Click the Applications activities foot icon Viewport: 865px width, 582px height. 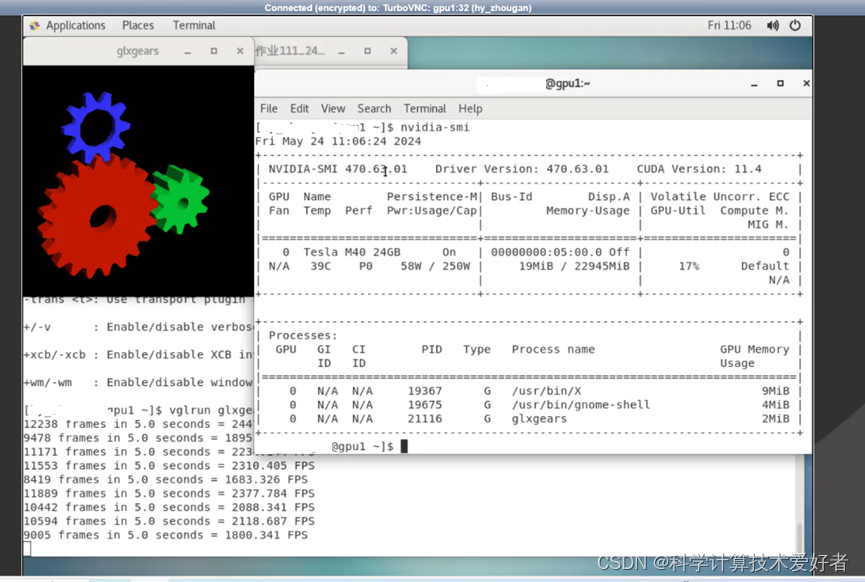pos(34,25)
